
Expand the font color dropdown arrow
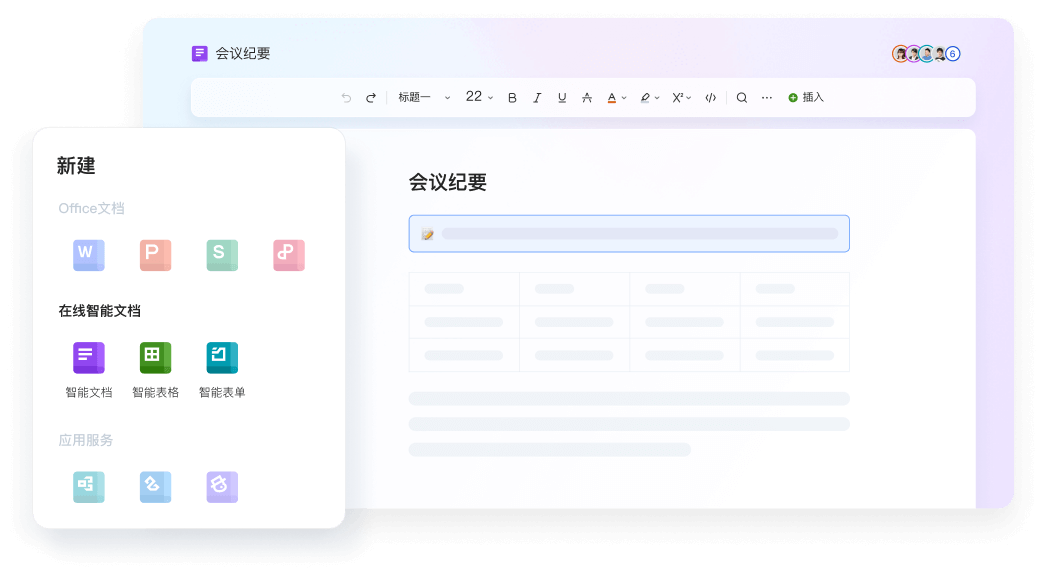tap(624, 98)
